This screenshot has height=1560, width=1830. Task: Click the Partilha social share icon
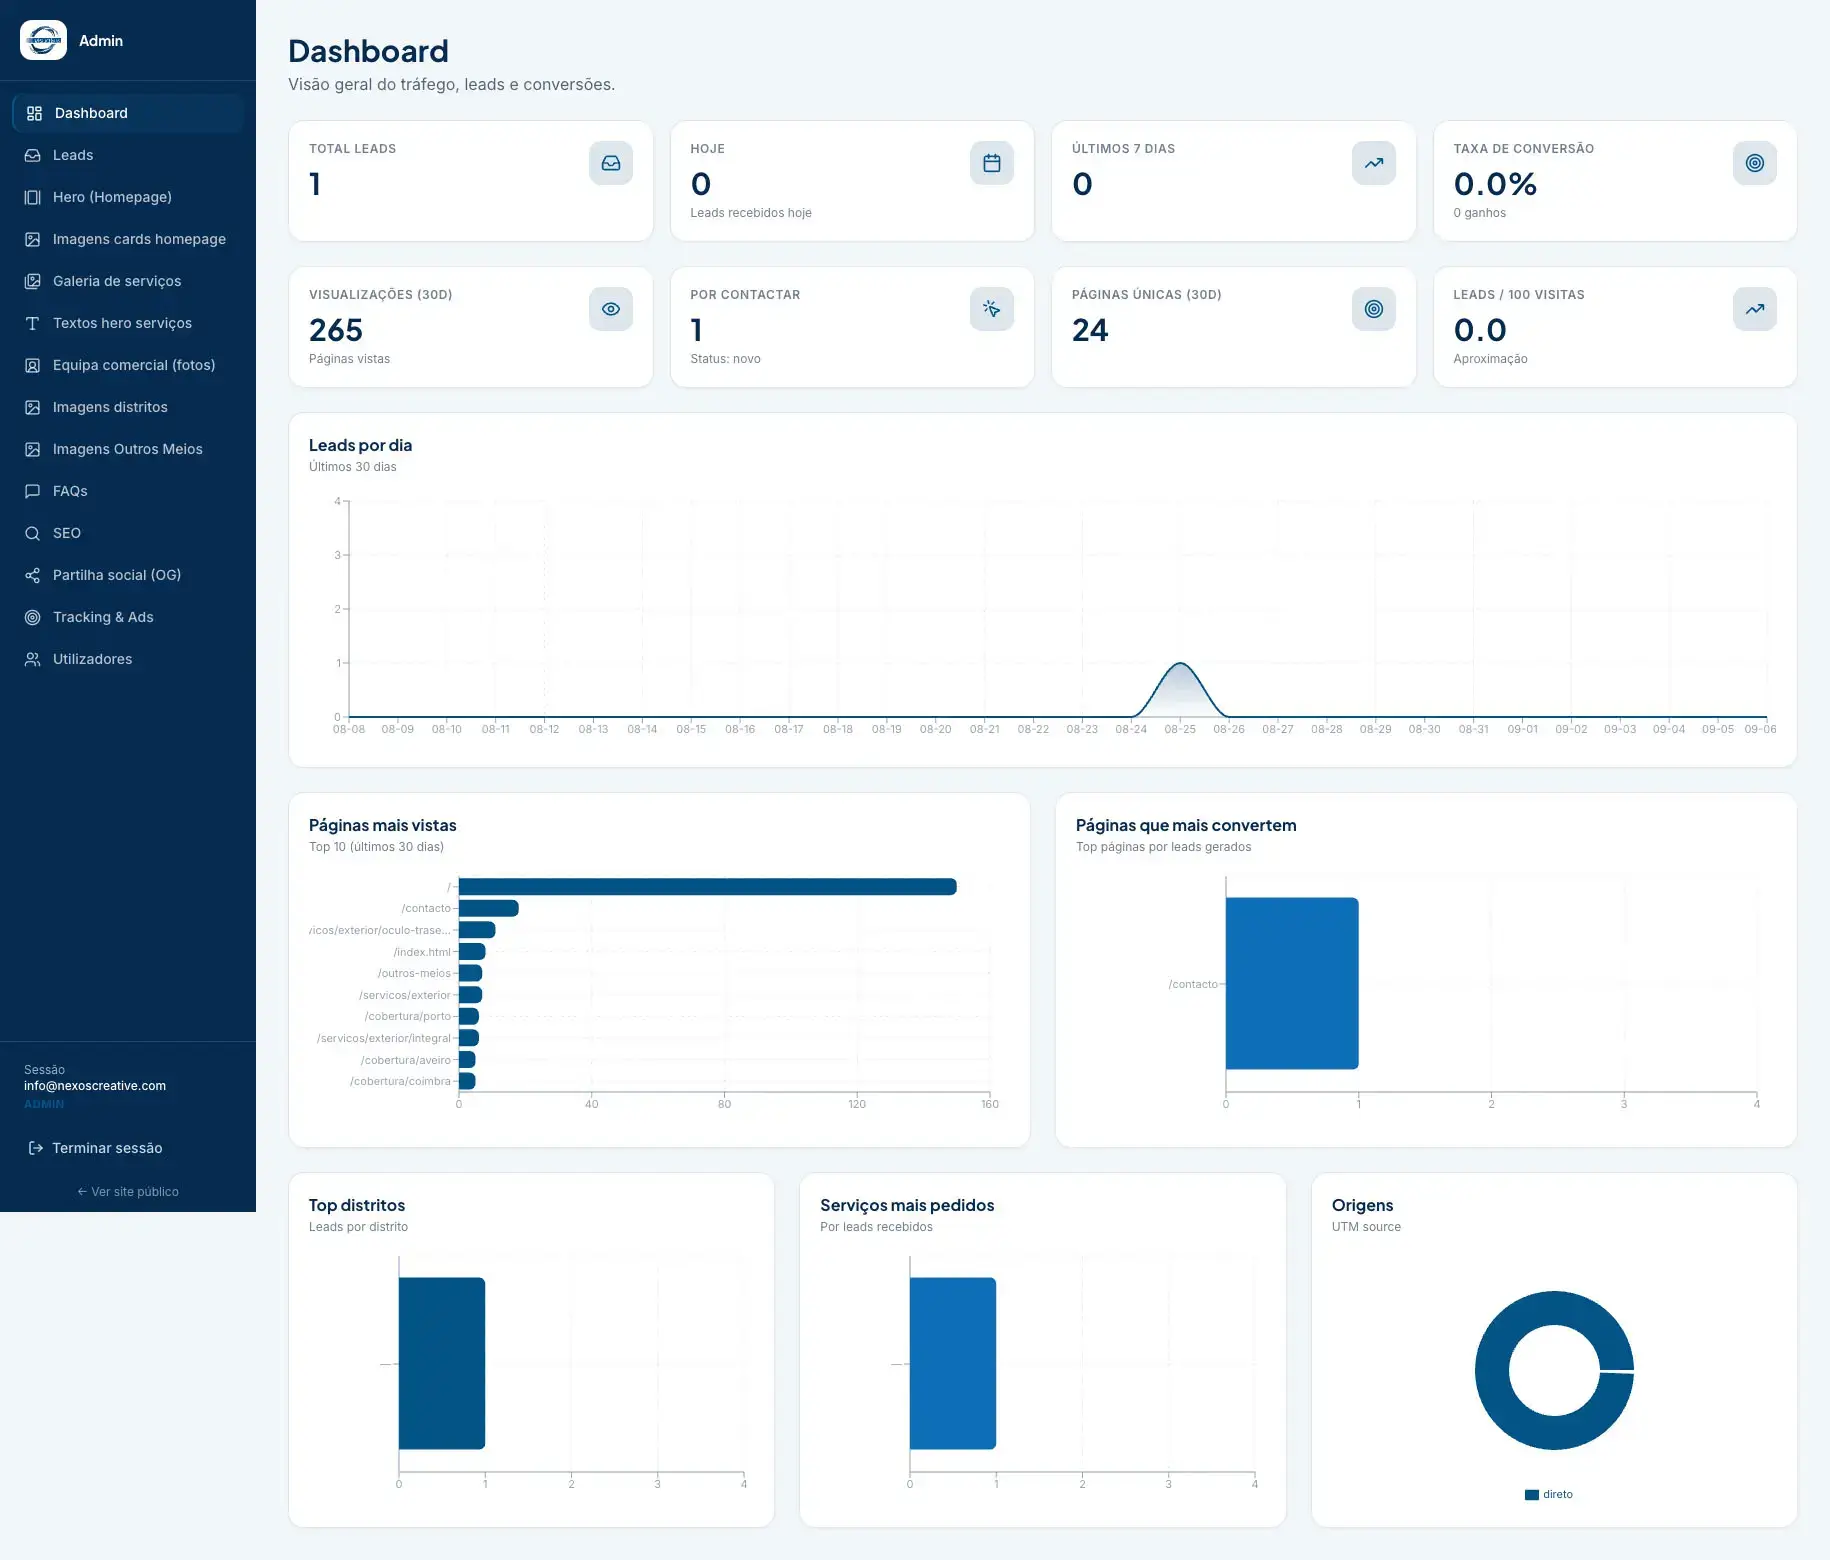click(33, 575)
